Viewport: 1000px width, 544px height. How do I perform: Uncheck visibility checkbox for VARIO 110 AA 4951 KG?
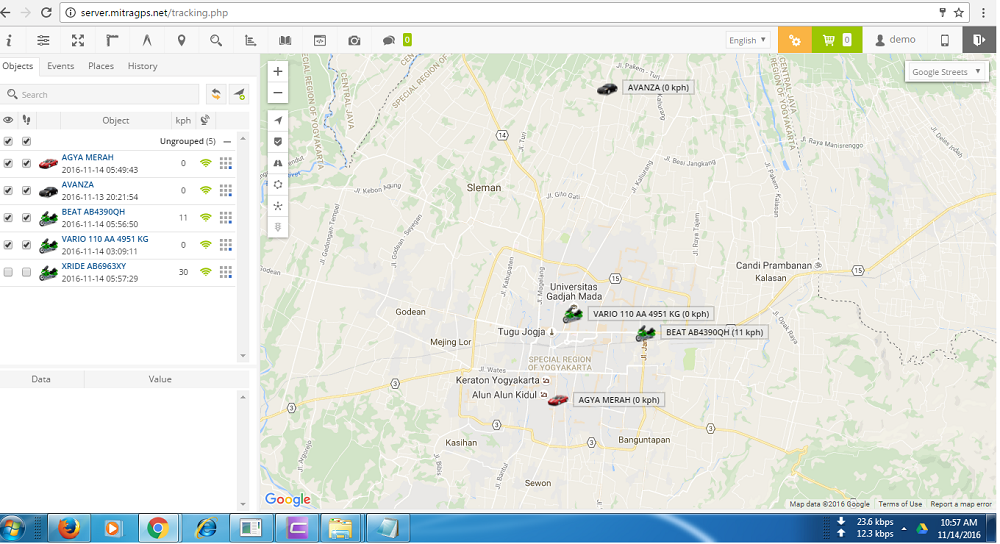pos(8,244)
